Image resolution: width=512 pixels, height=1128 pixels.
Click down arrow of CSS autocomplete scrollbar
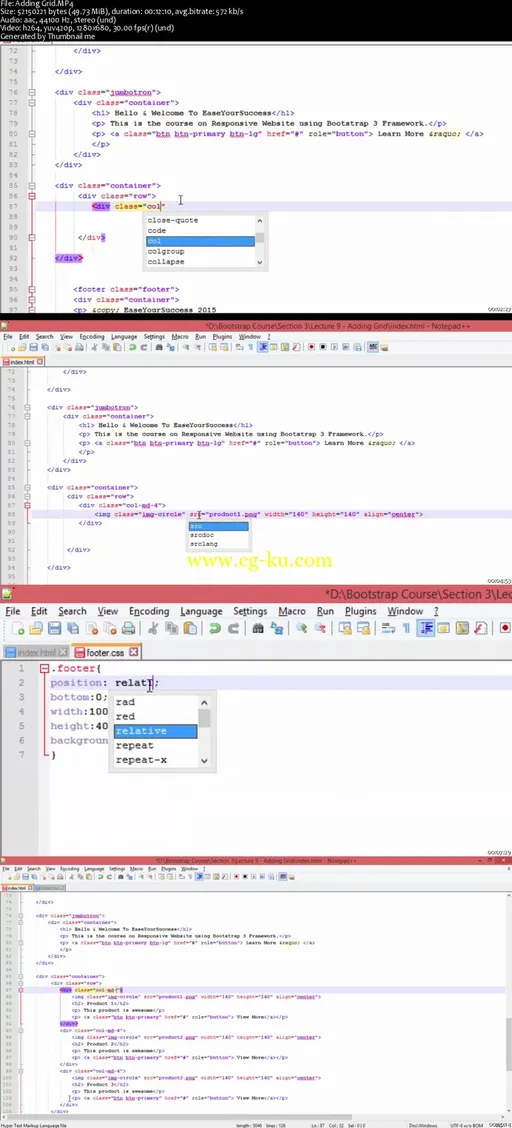coord(204,760)
